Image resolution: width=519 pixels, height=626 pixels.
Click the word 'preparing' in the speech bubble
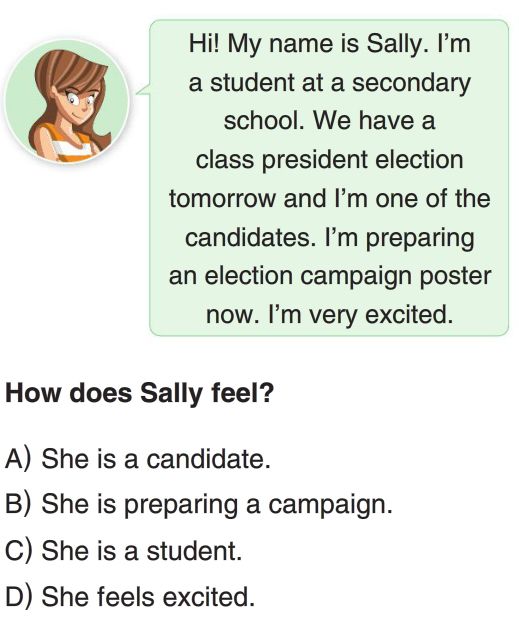pyautogui.click(x=420, y=238)
